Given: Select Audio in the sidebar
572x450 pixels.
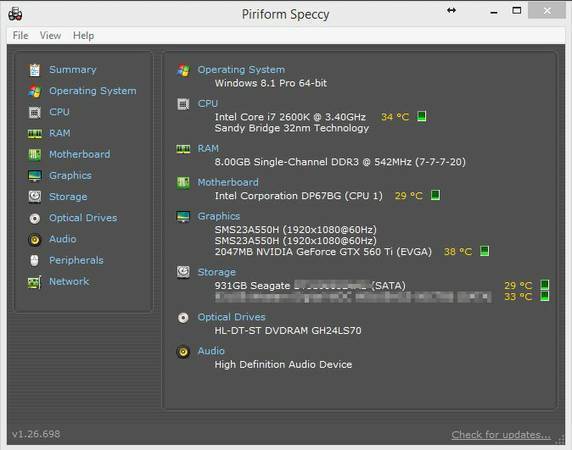Looking at the screenshot, I should coord(63,239).
